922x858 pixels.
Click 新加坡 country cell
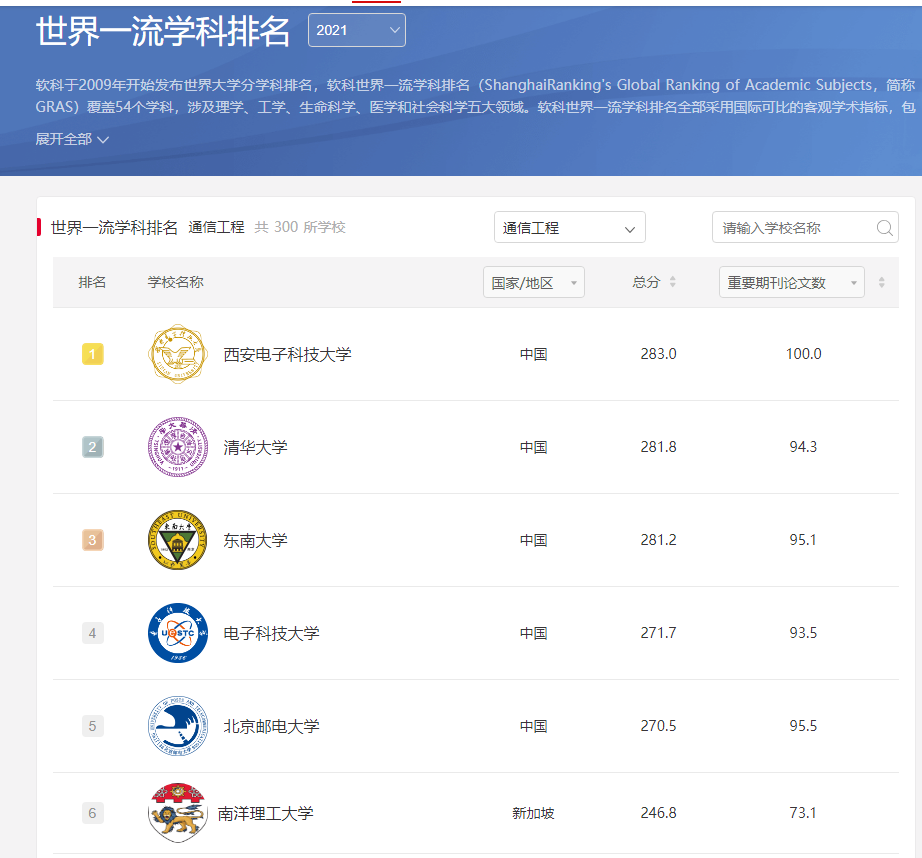click(533, 813)
